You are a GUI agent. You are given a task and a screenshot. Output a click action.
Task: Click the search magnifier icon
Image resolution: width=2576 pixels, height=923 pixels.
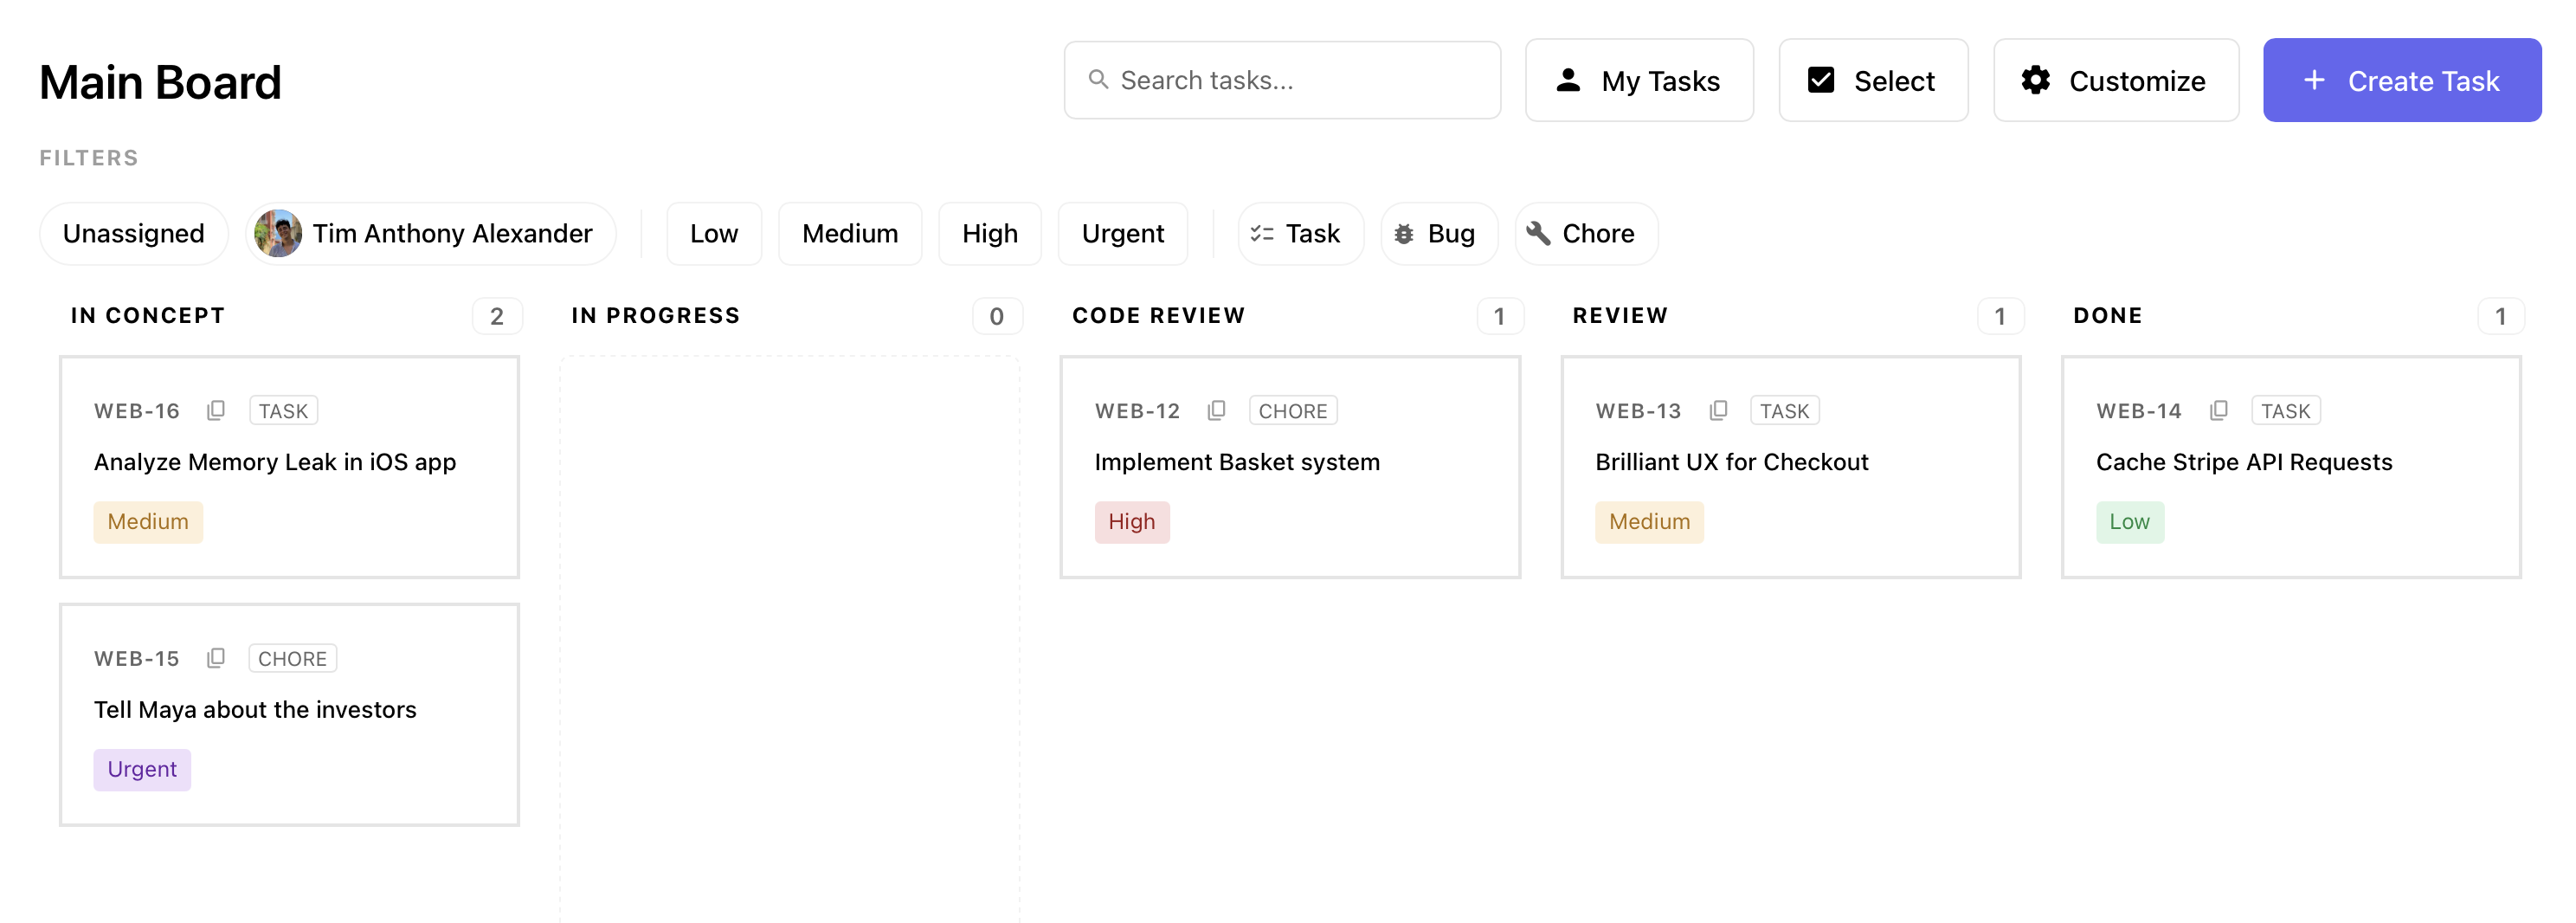pyautogui.click(x=1098, y=80)
